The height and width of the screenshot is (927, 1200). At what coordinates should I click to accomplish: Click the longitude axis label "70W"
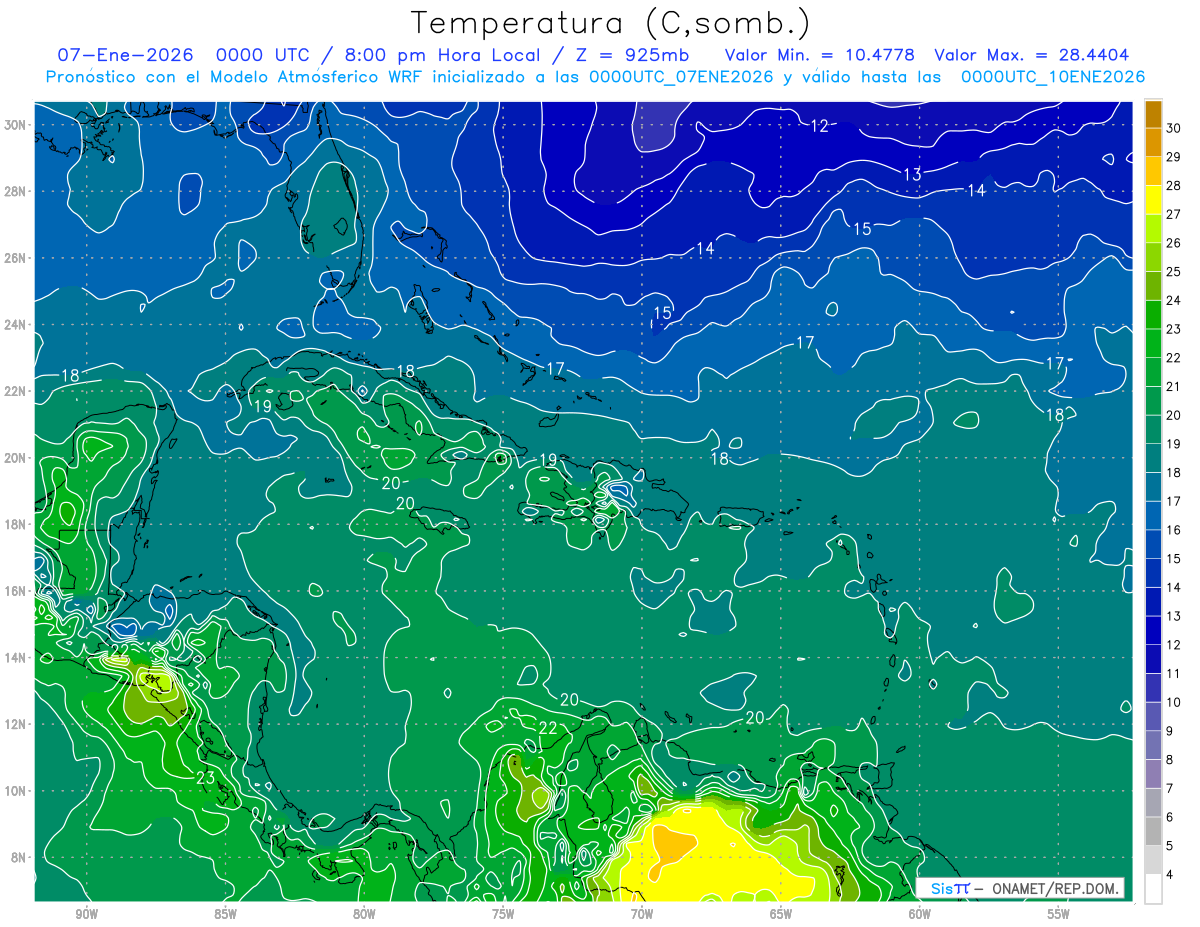pyautogui.click(x=642, y=914)
